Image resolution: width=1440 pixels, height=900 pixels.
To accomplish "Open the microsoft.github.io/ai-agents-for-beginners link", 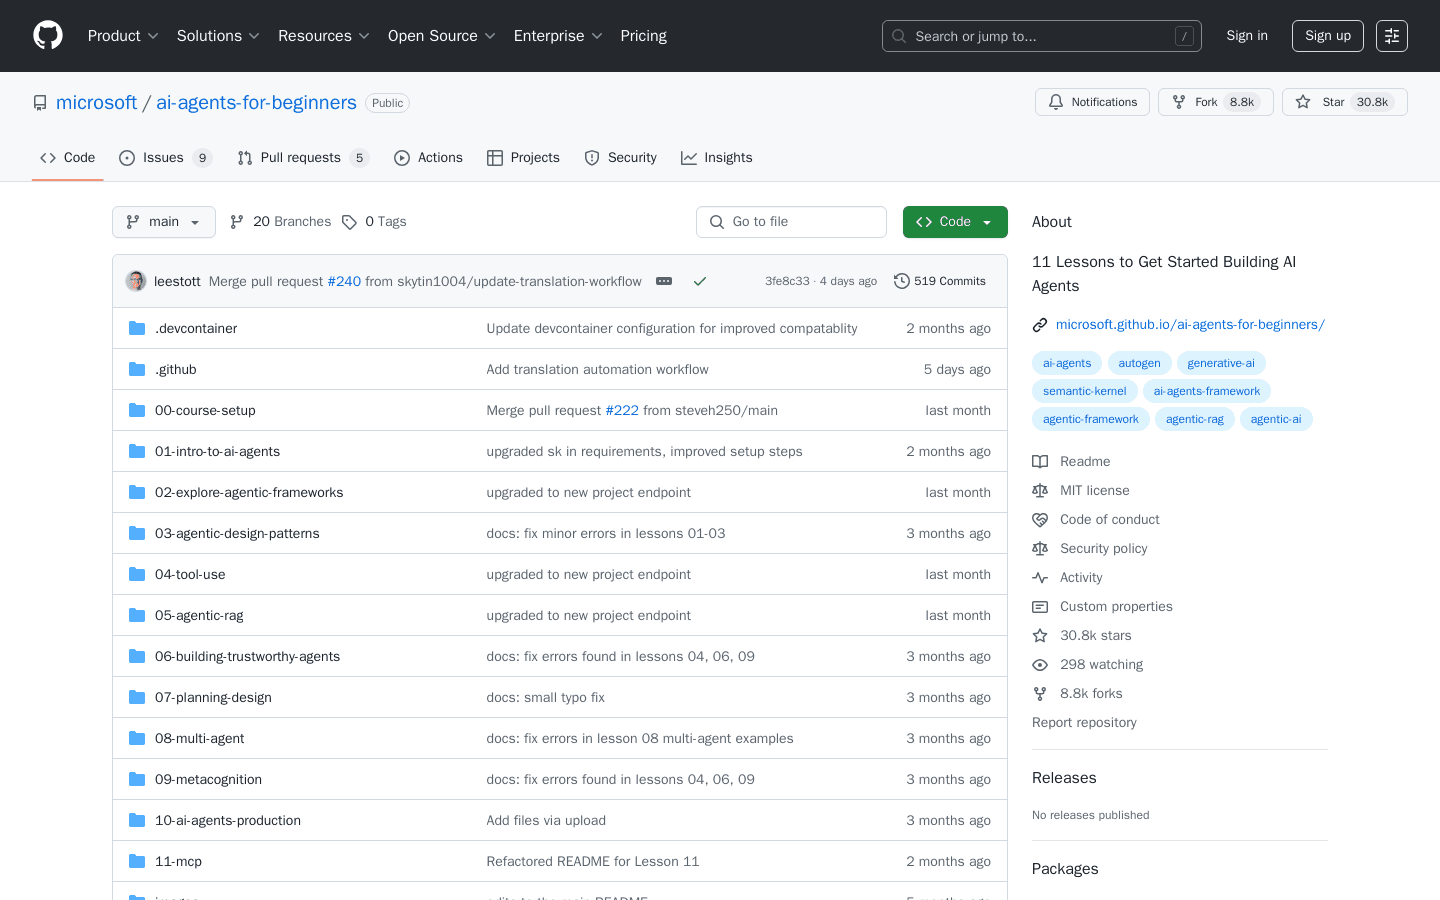I will tap(1191, 324).
